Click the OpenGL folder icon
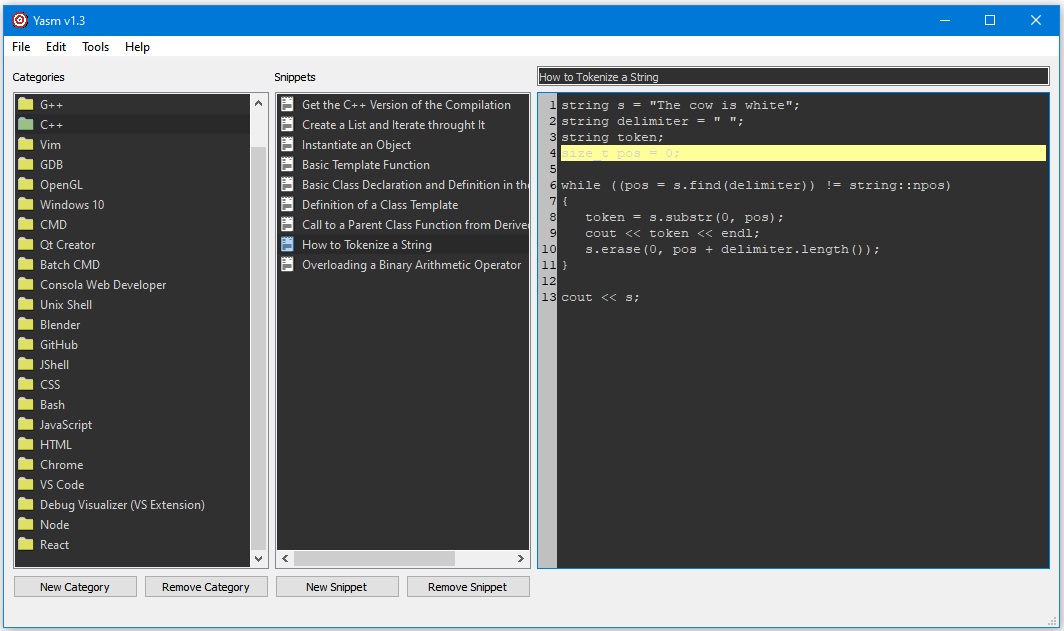Screen dimensions: 1064x631 click(x=26, y=185)
